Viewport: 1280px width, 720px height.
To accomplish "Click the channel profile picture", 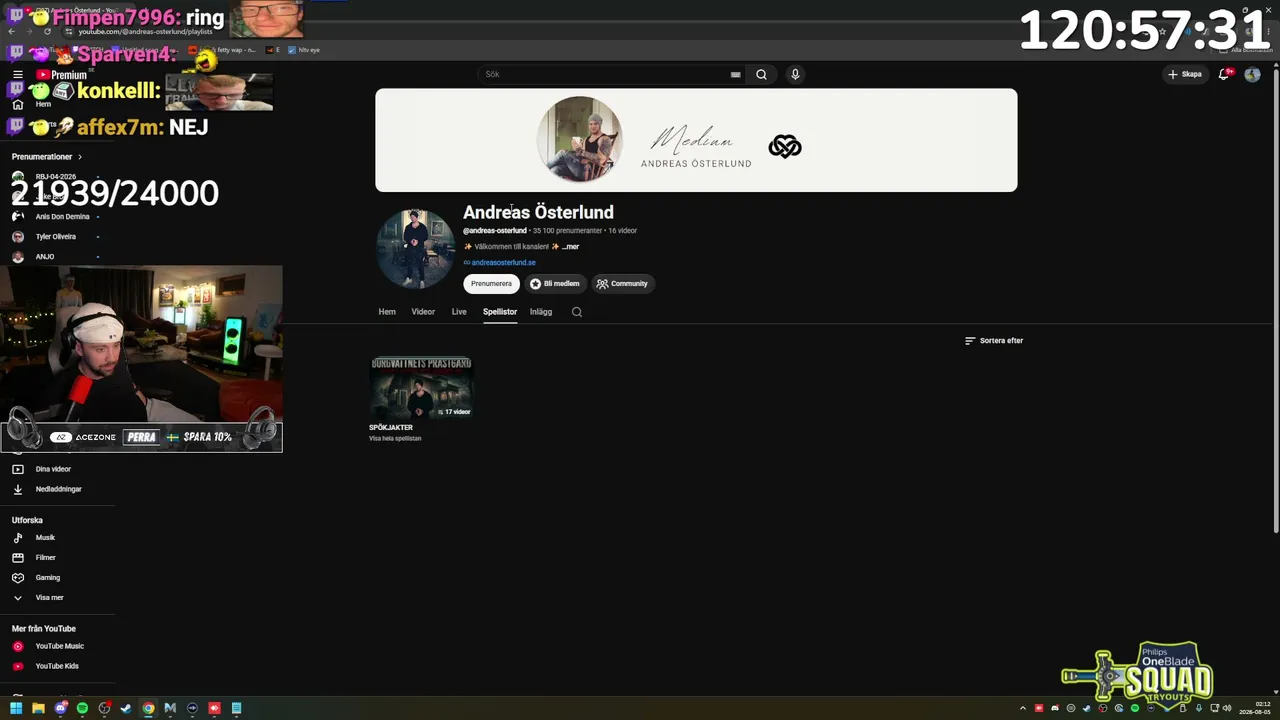I will point(415,249).
